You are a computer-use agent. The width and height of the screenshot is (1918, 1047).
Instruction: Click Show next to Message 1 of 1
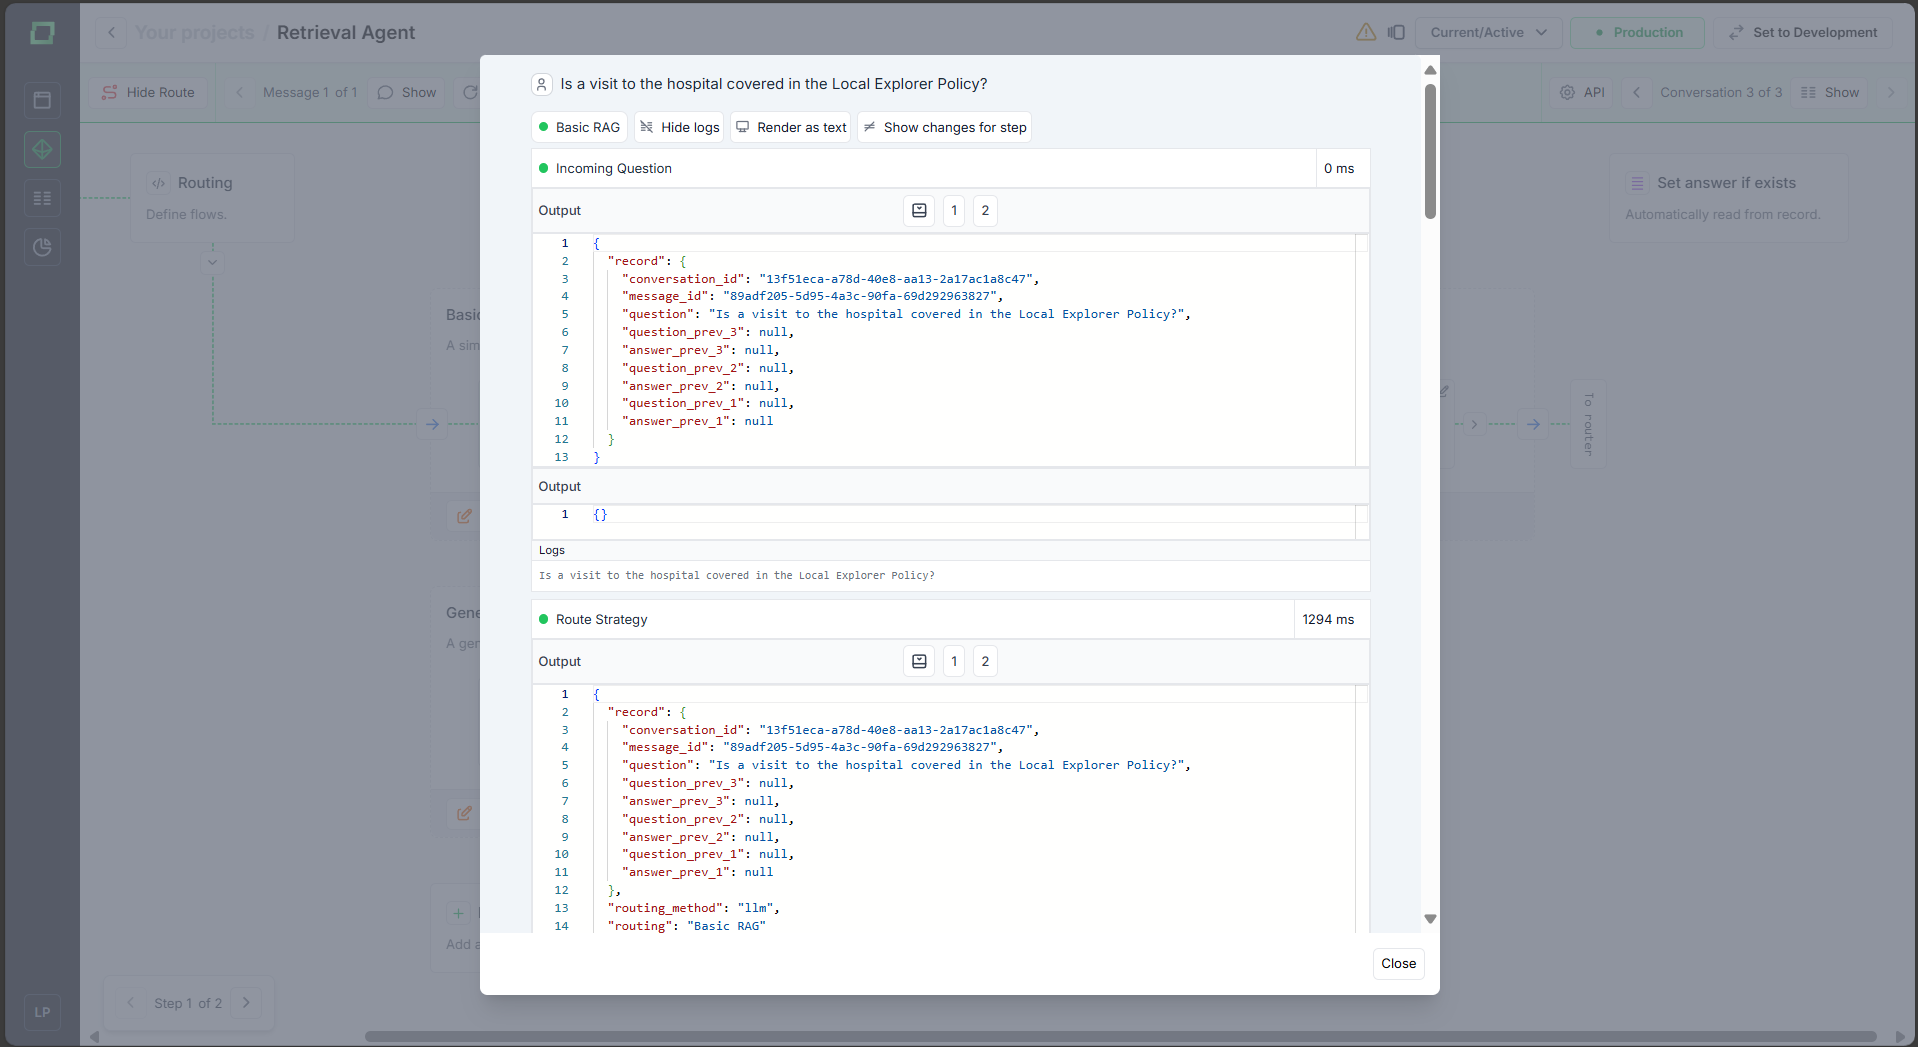click(407, 92)
